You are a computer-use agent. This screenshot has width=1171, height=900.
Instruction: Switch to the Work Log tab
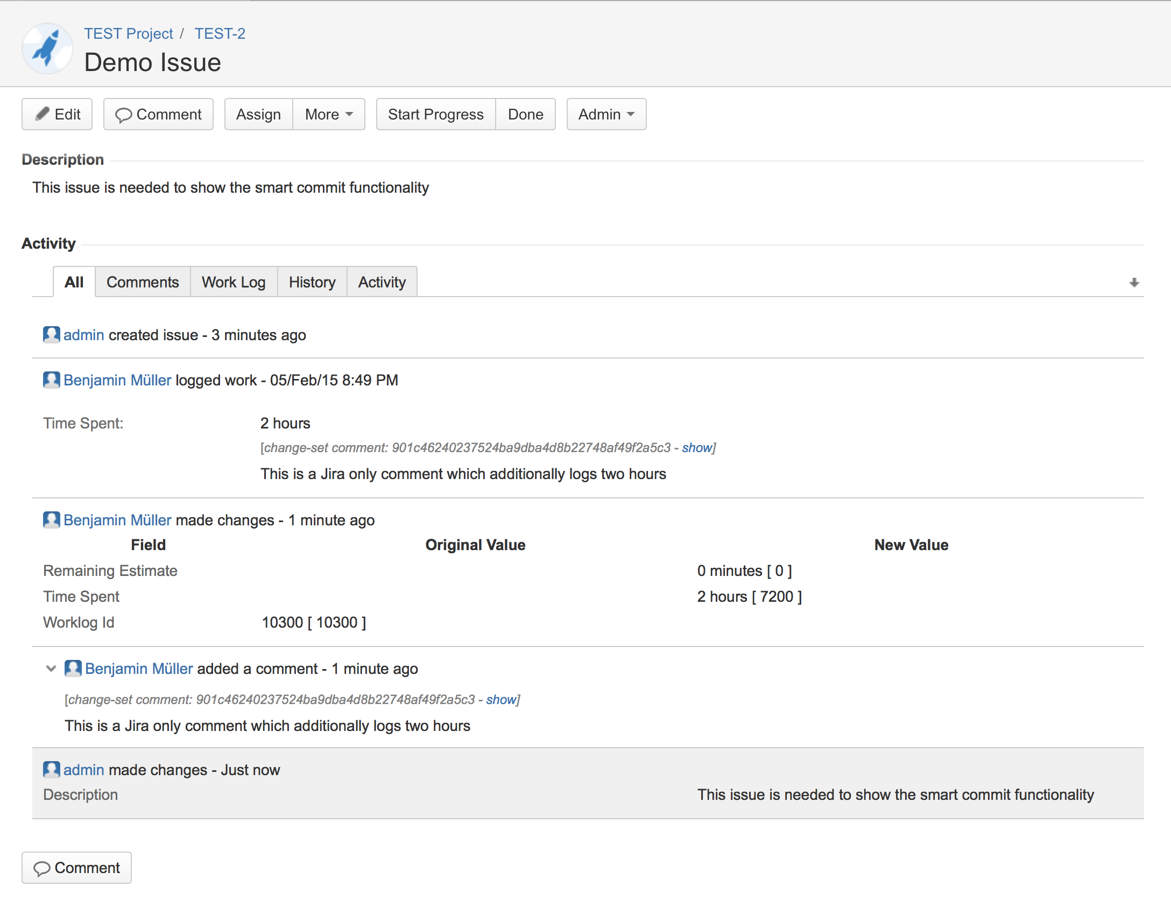pyautogui.click(x=233, y=282)
